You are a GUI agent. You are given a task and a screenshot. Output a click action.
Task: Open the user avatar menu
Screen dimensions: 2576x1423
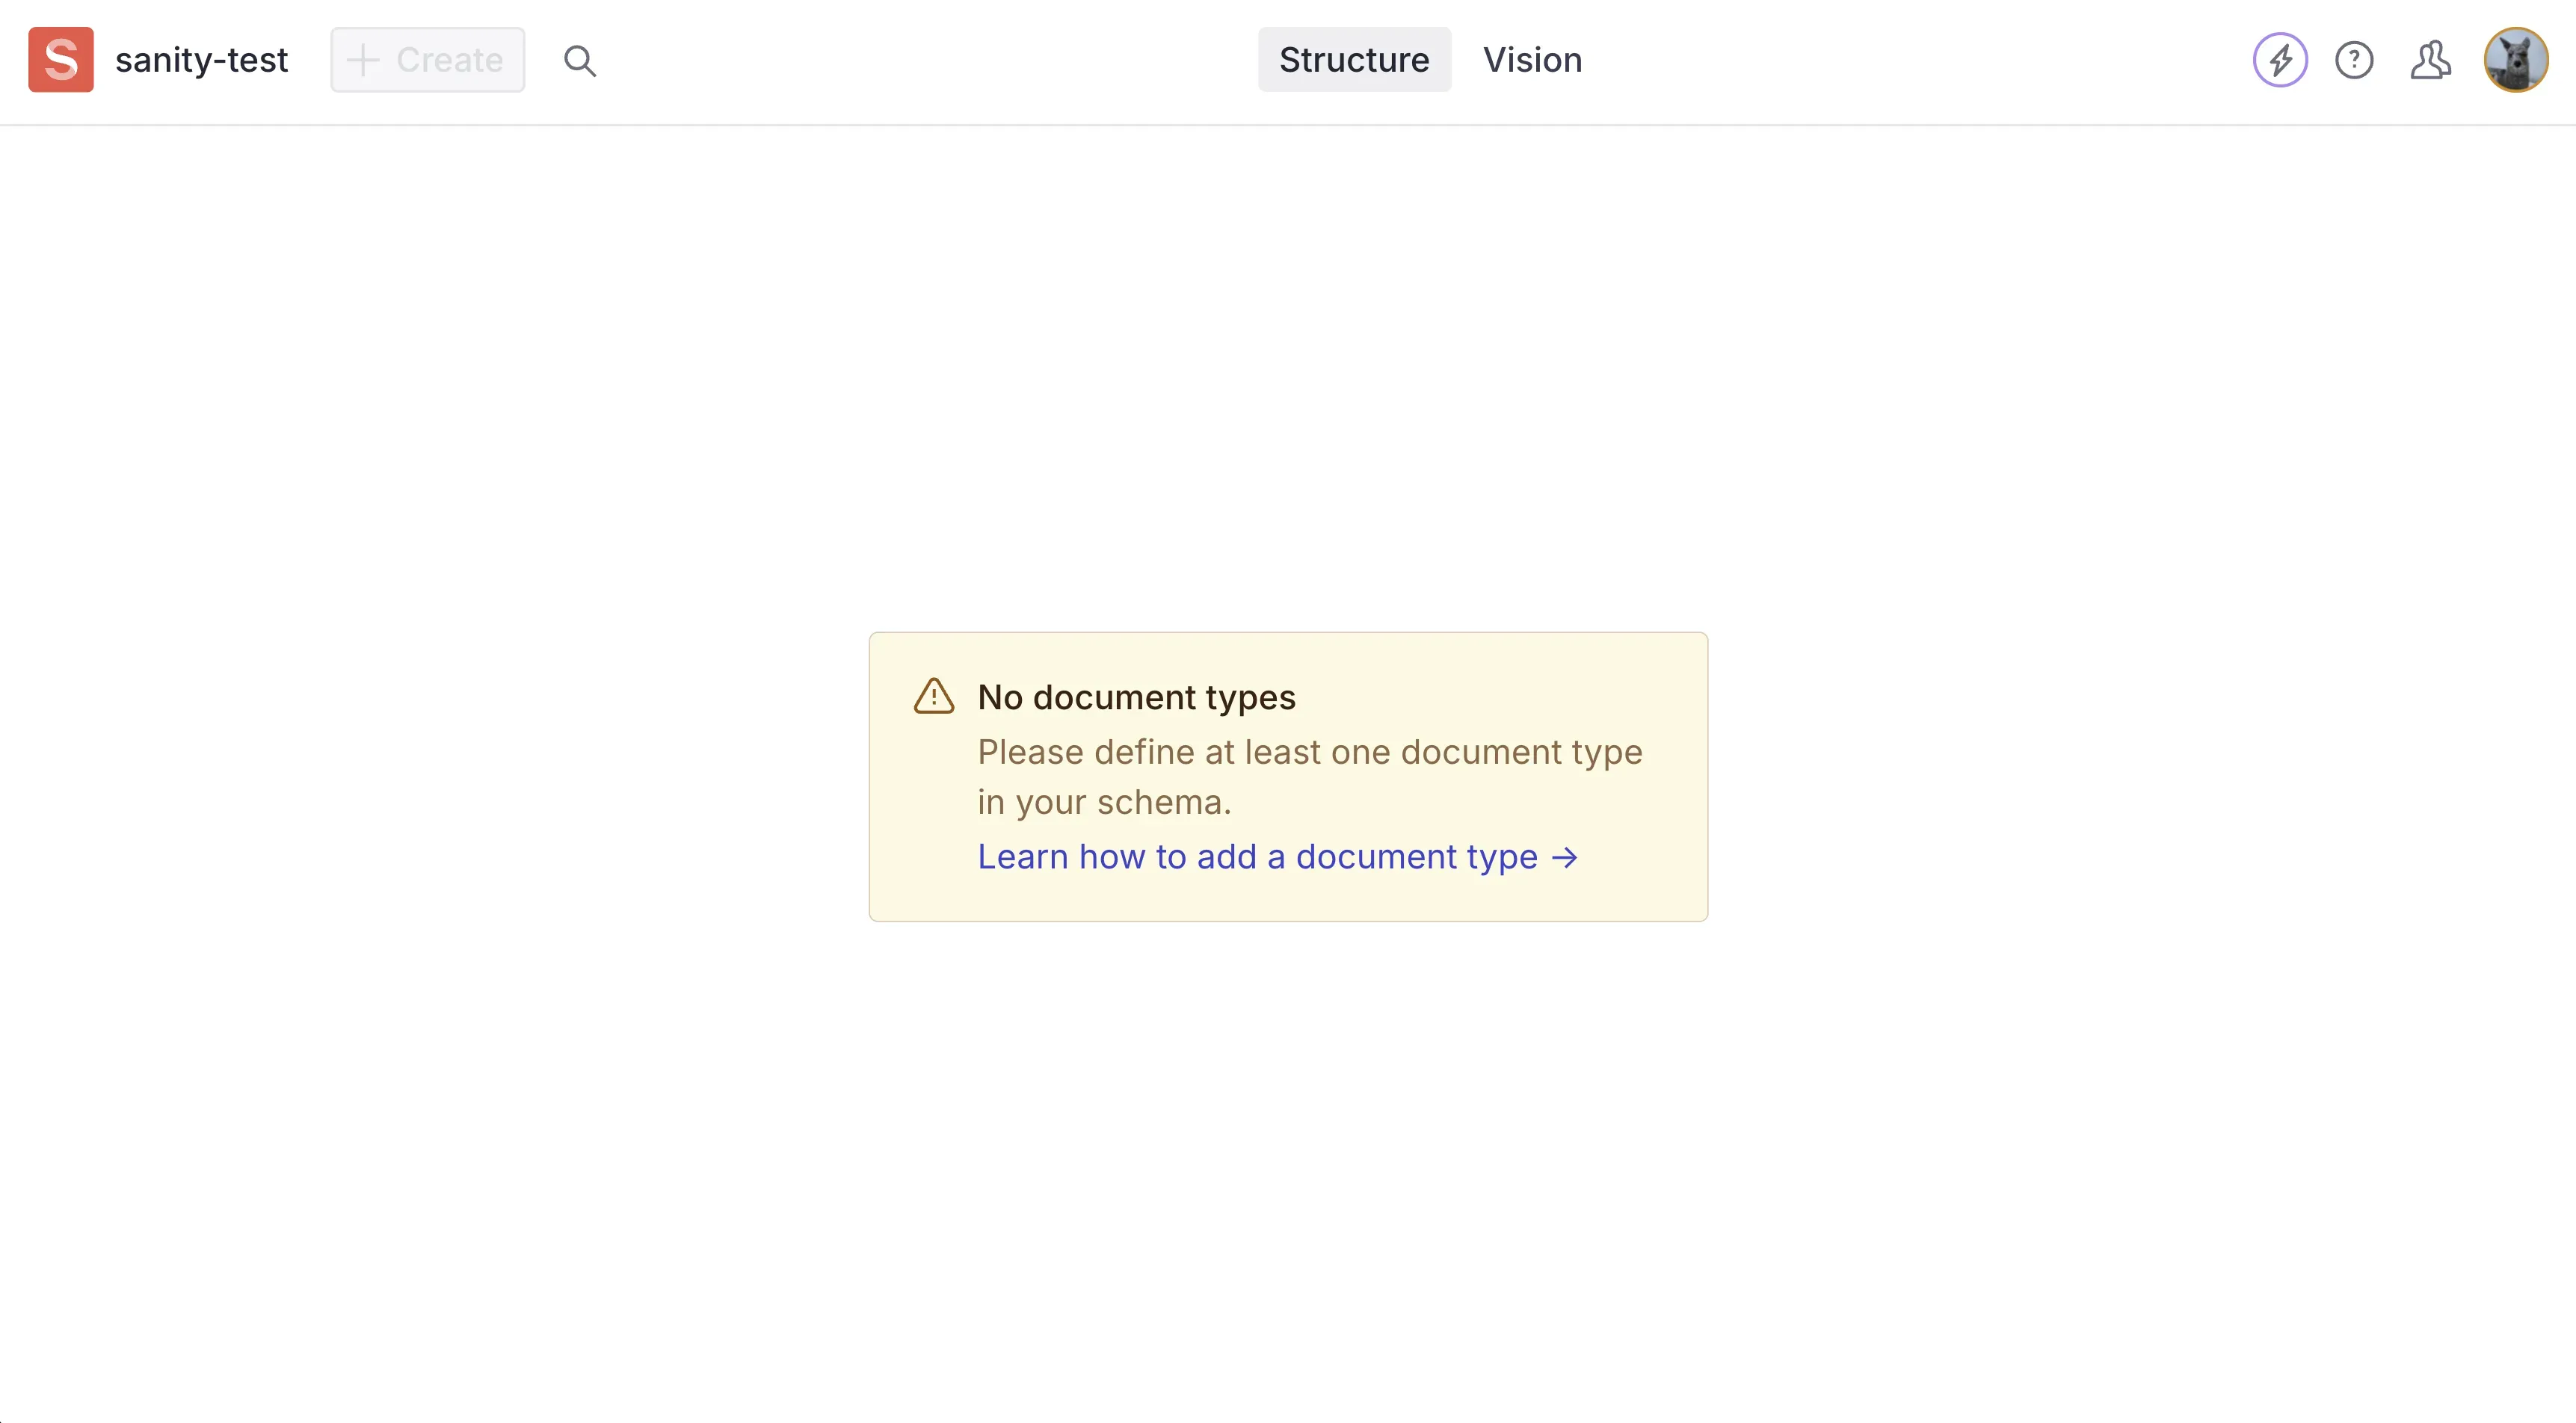tap(2515, 60)
